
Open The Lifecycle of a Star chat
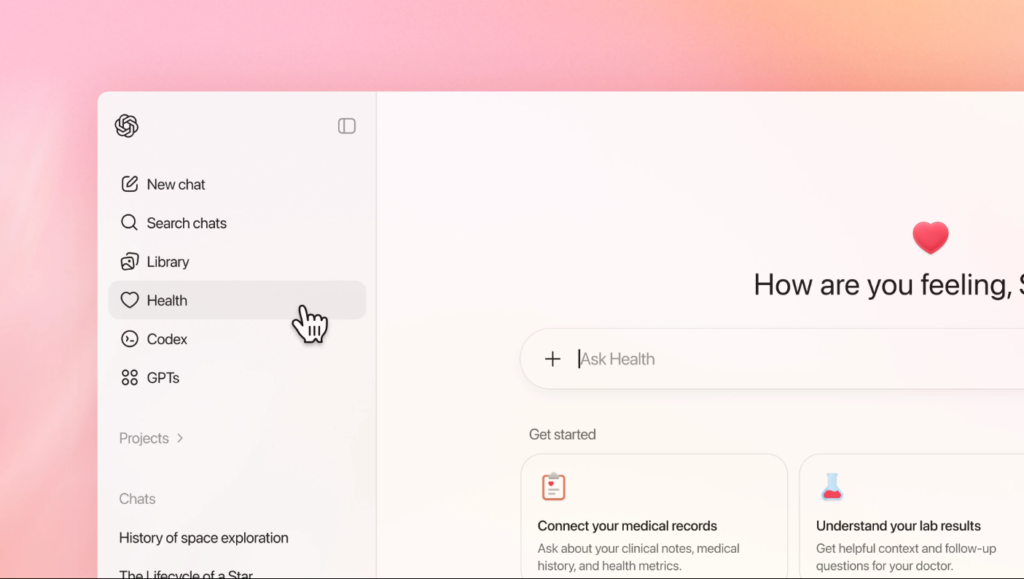186,573
